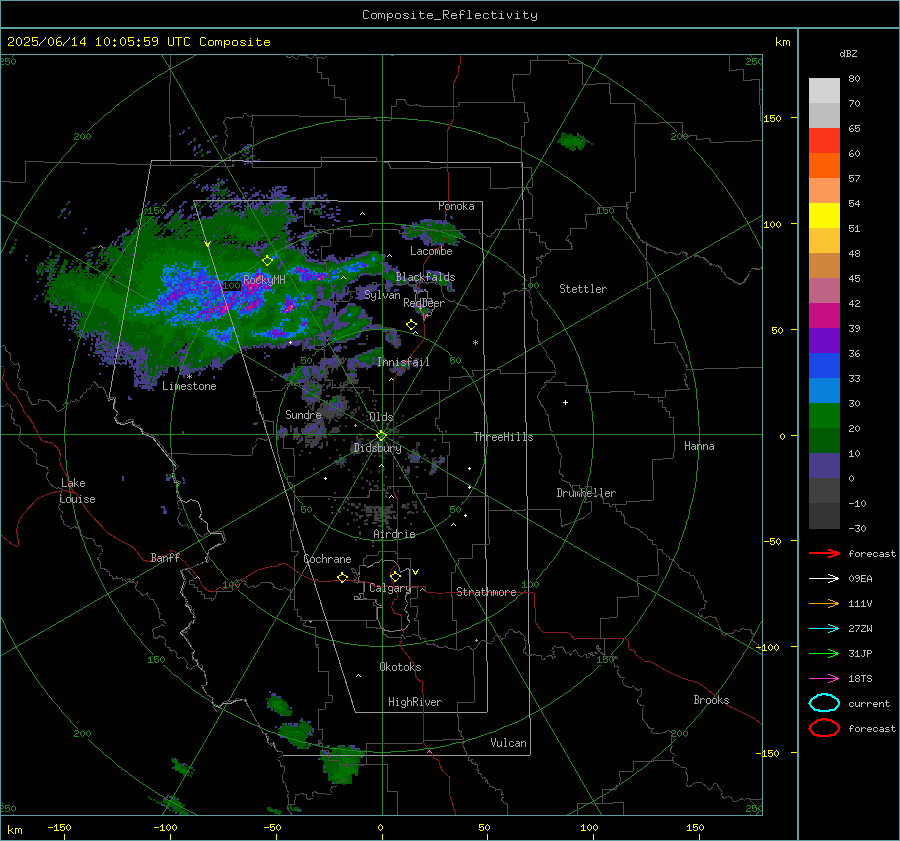Click the cyan 27ZW arrow icon
This screenshot has width=900, height=841.
tap(824, 629)
